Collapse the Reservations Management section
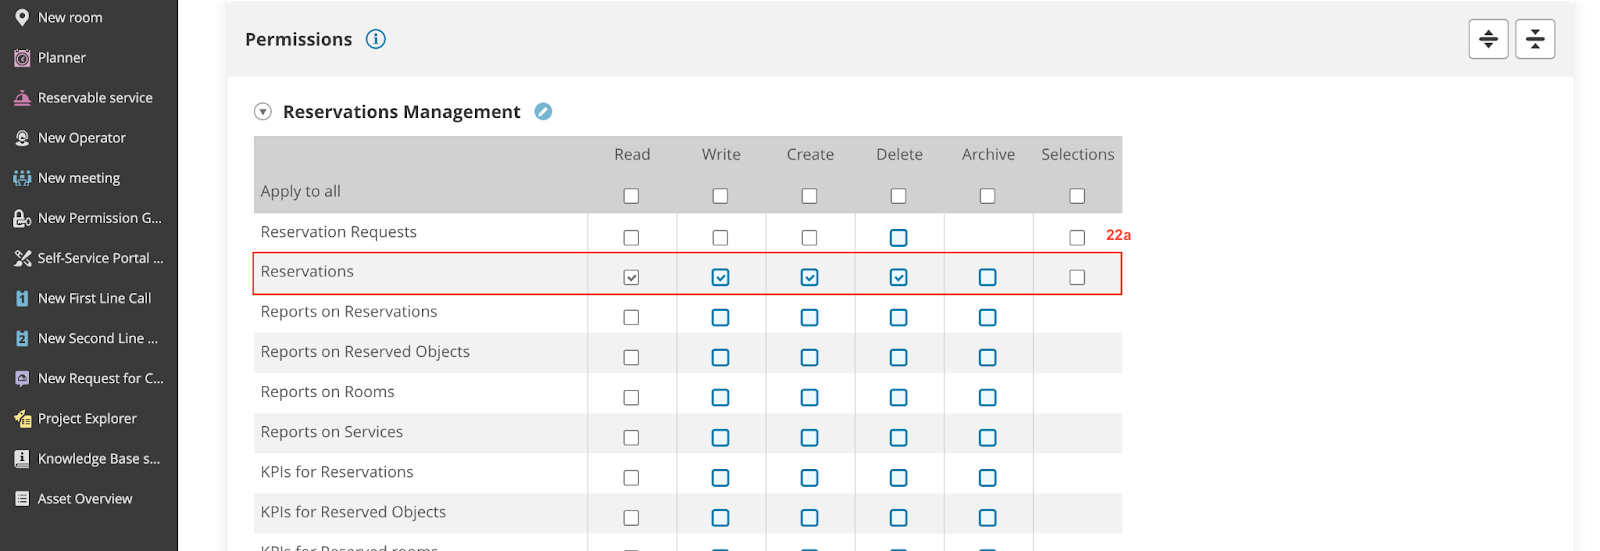1600x551 pixels. click(263, 112)
